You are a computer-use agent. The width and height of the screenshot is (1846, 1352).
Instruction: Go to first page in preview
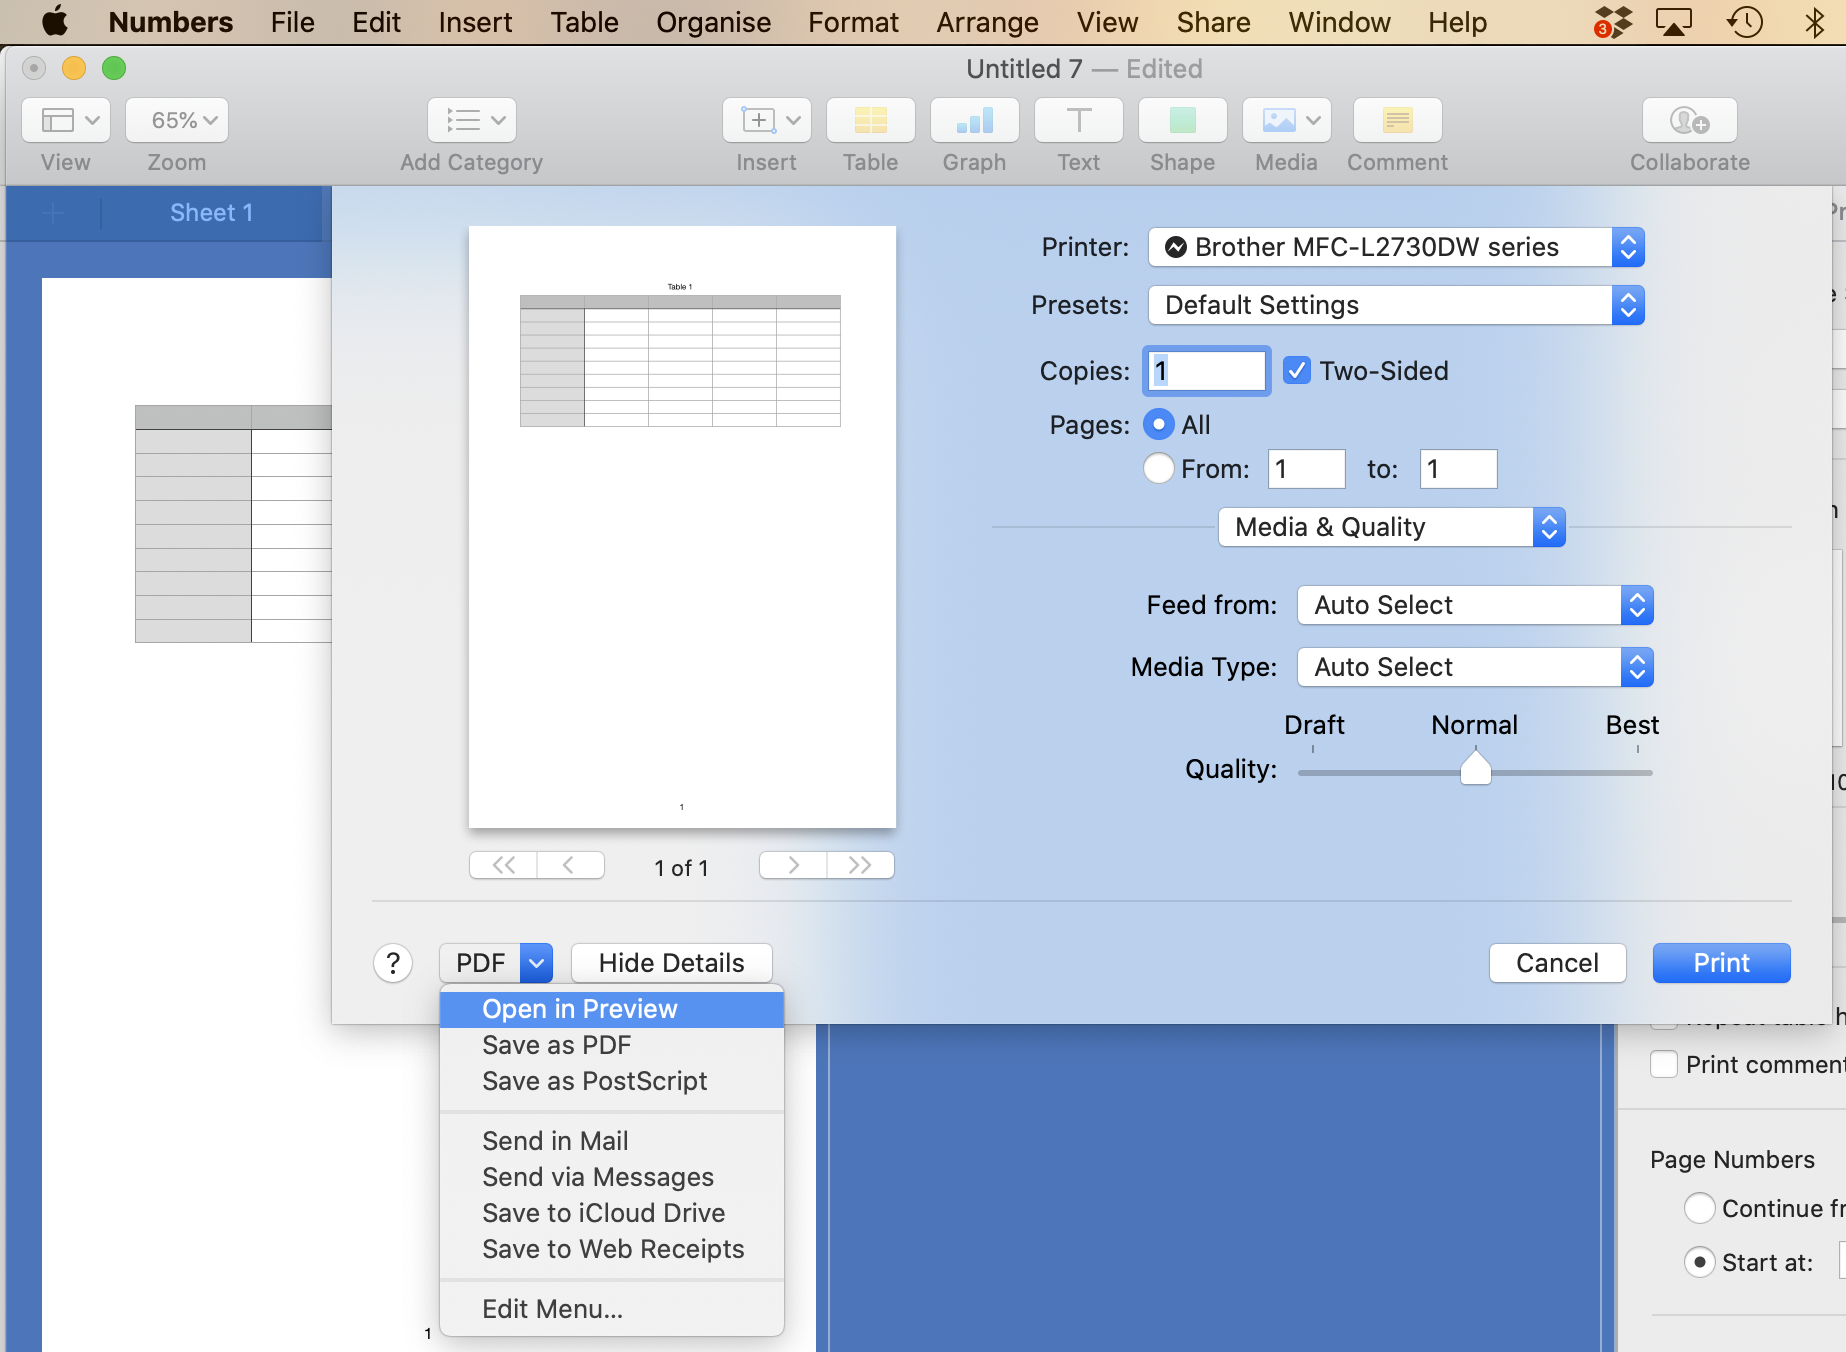(504, 865)
